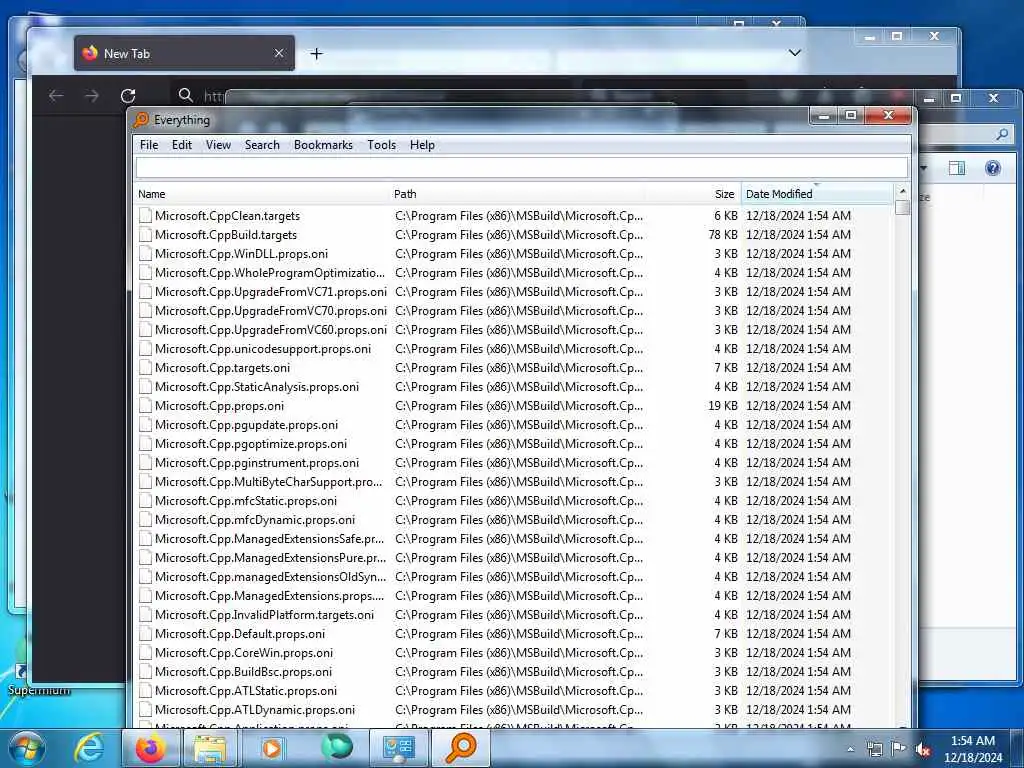Viewport: 1024px width, 768px height.
Task: Click the 78 KB size cell
Action: (x=723, y=234)
